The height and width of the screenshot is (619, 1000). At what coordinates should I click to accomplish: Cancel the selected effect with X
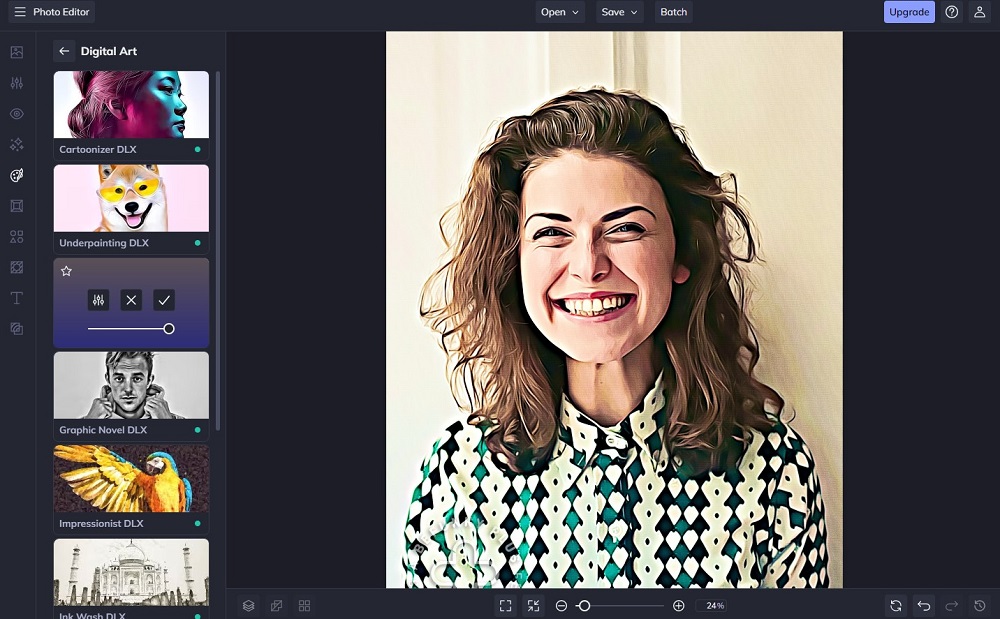point(131,300)
